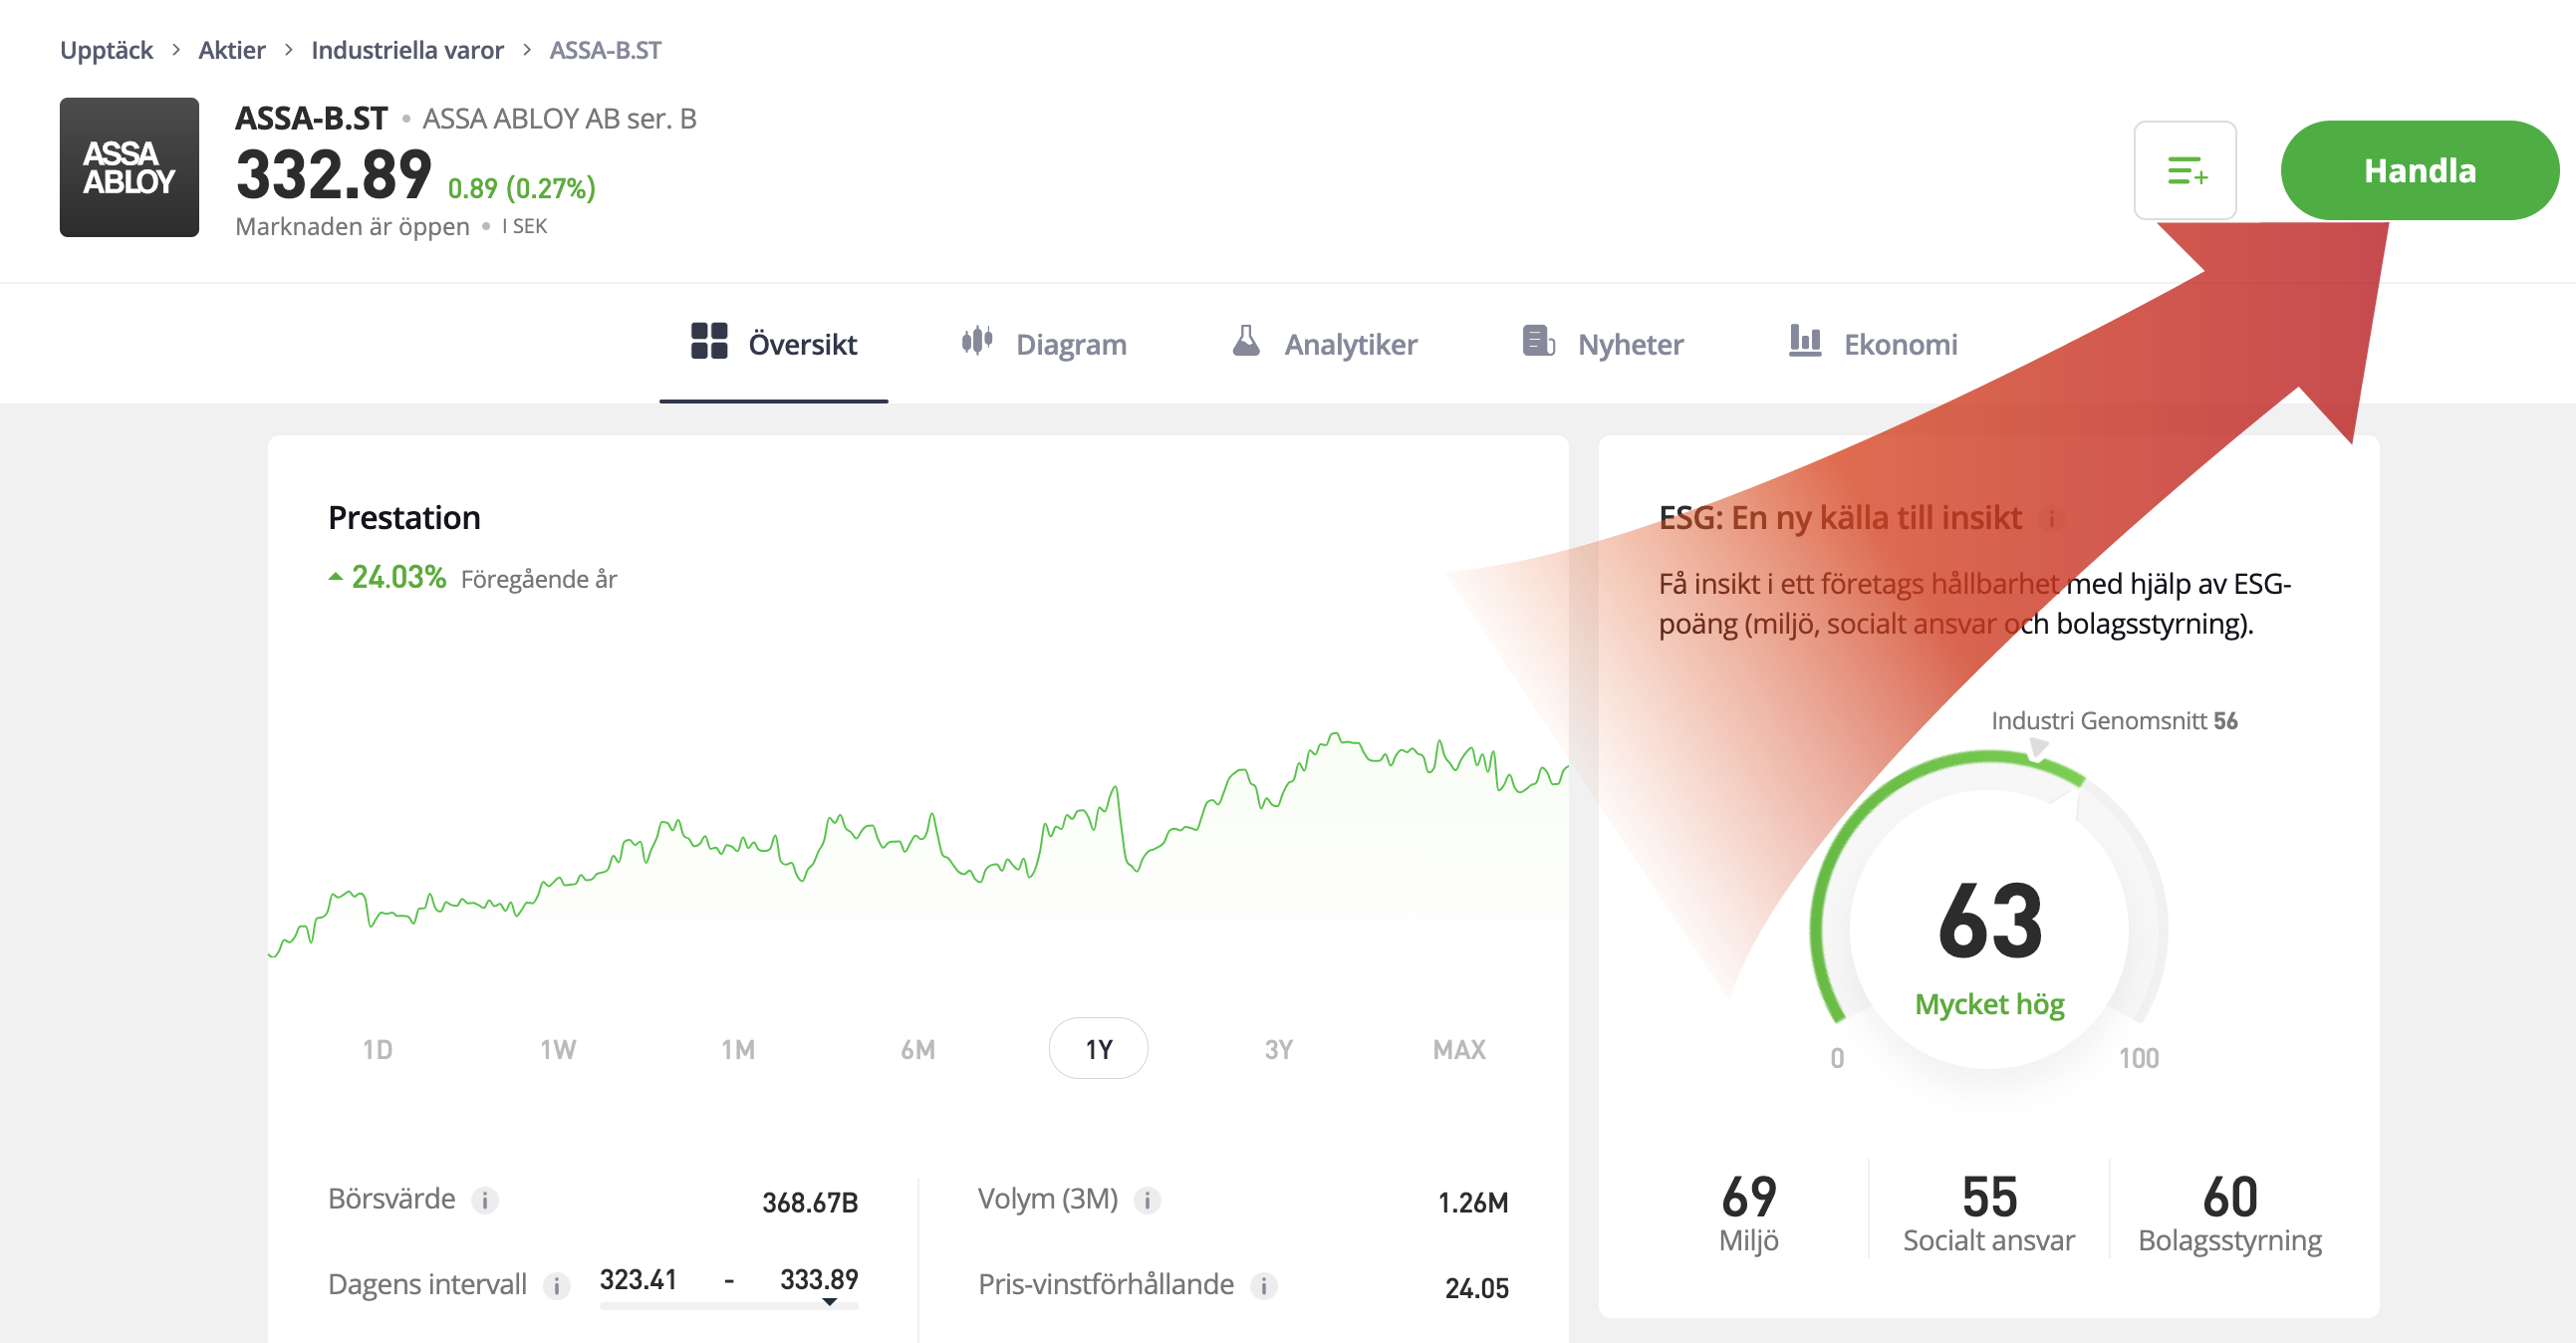
Task: Click info icon next to Börsvärde
Action: [485, 1200]
